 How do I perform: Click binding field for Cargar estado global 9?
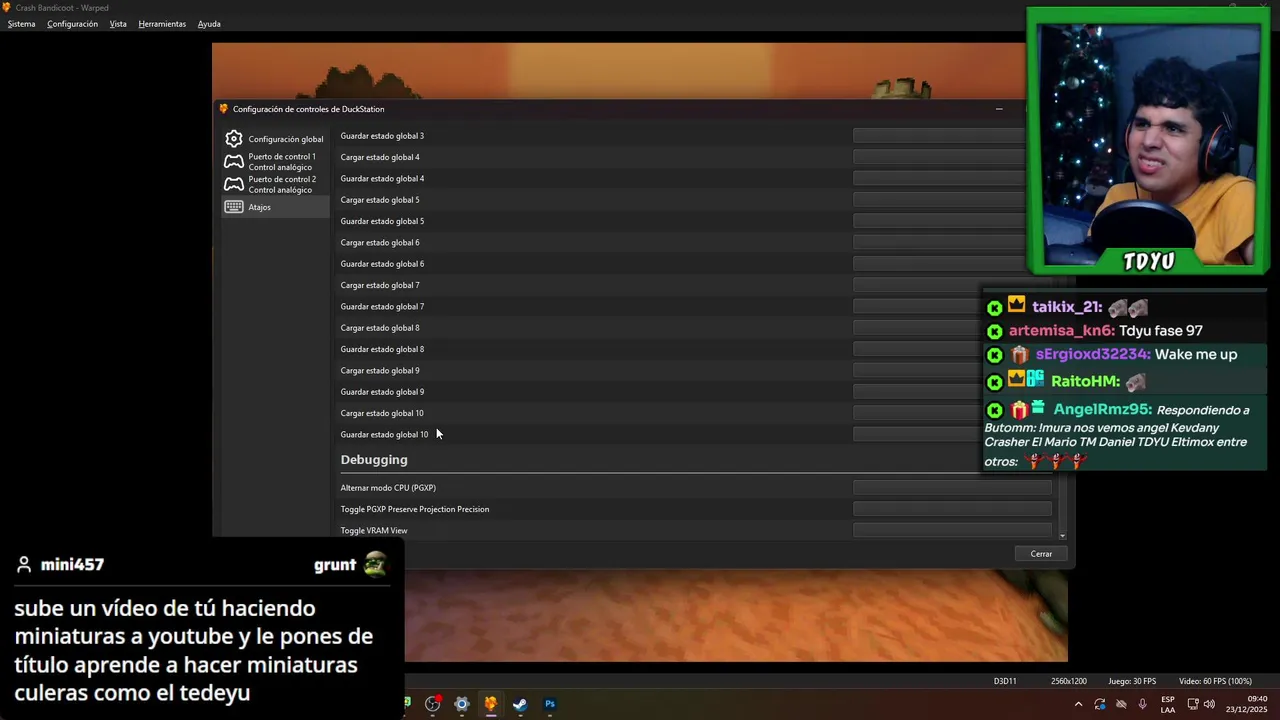[x=917, y=370]
